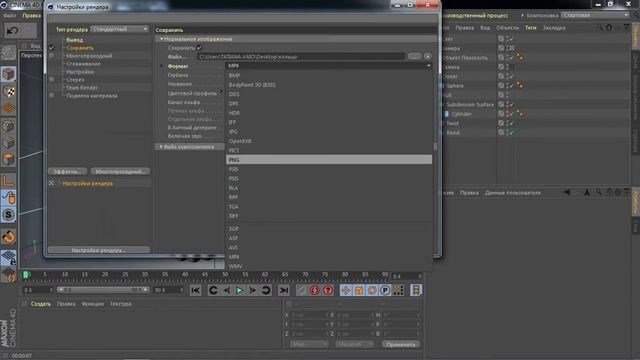This screenshot has width=640, height=360.
Task: Go to start of animation
Action: coord(196,290)
